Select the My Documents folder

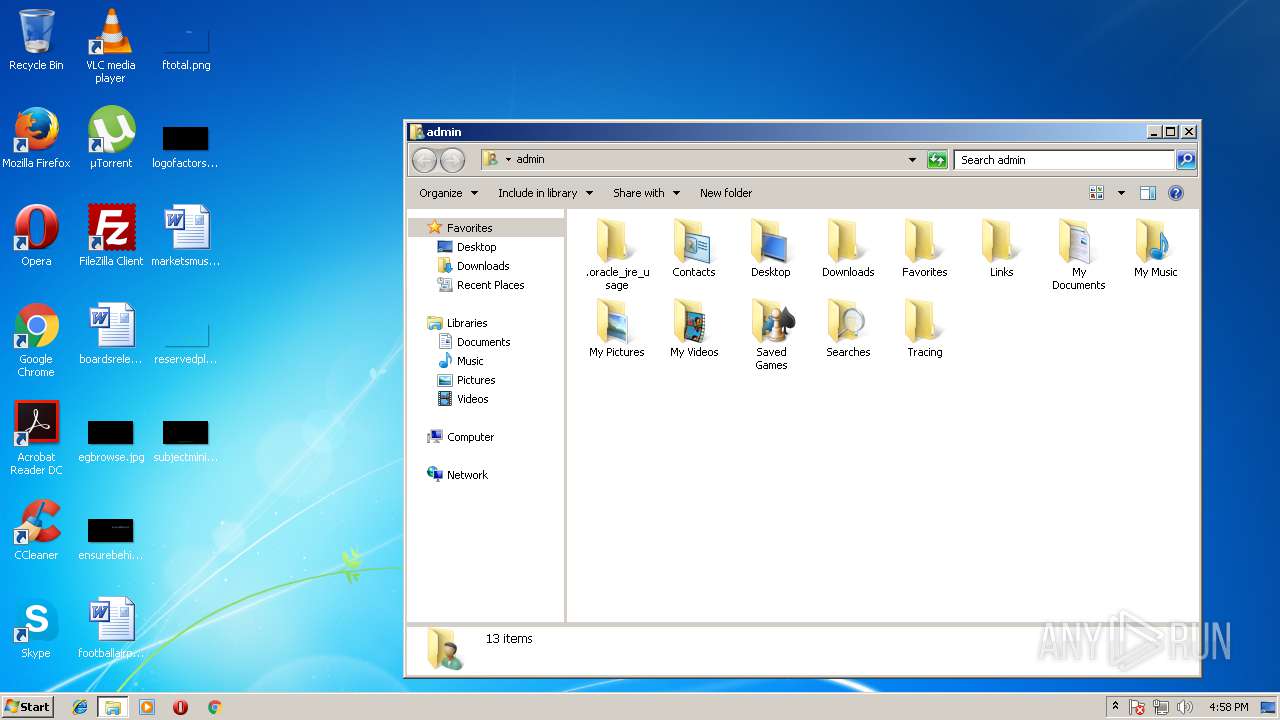coord(1078,254)
